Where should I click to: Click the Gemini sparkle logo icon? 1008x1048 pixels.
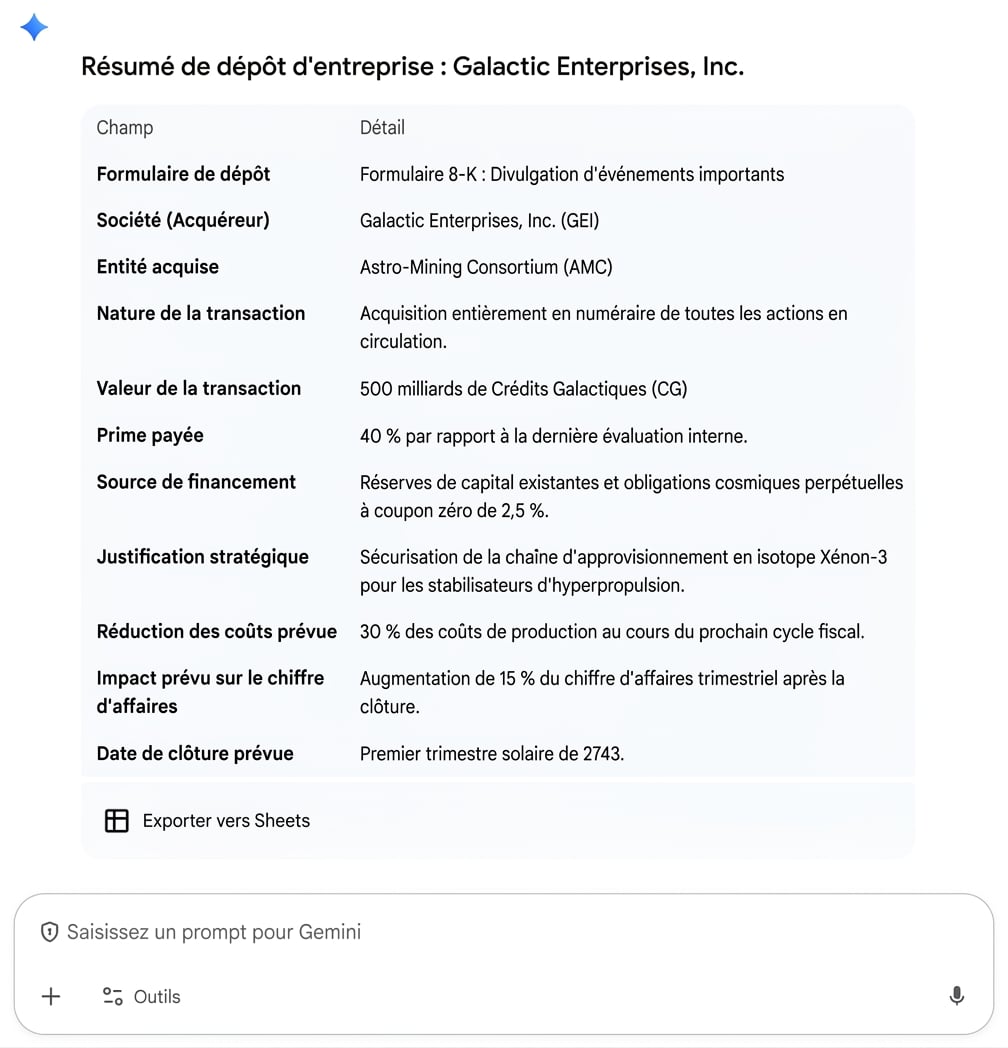(34, 27)
